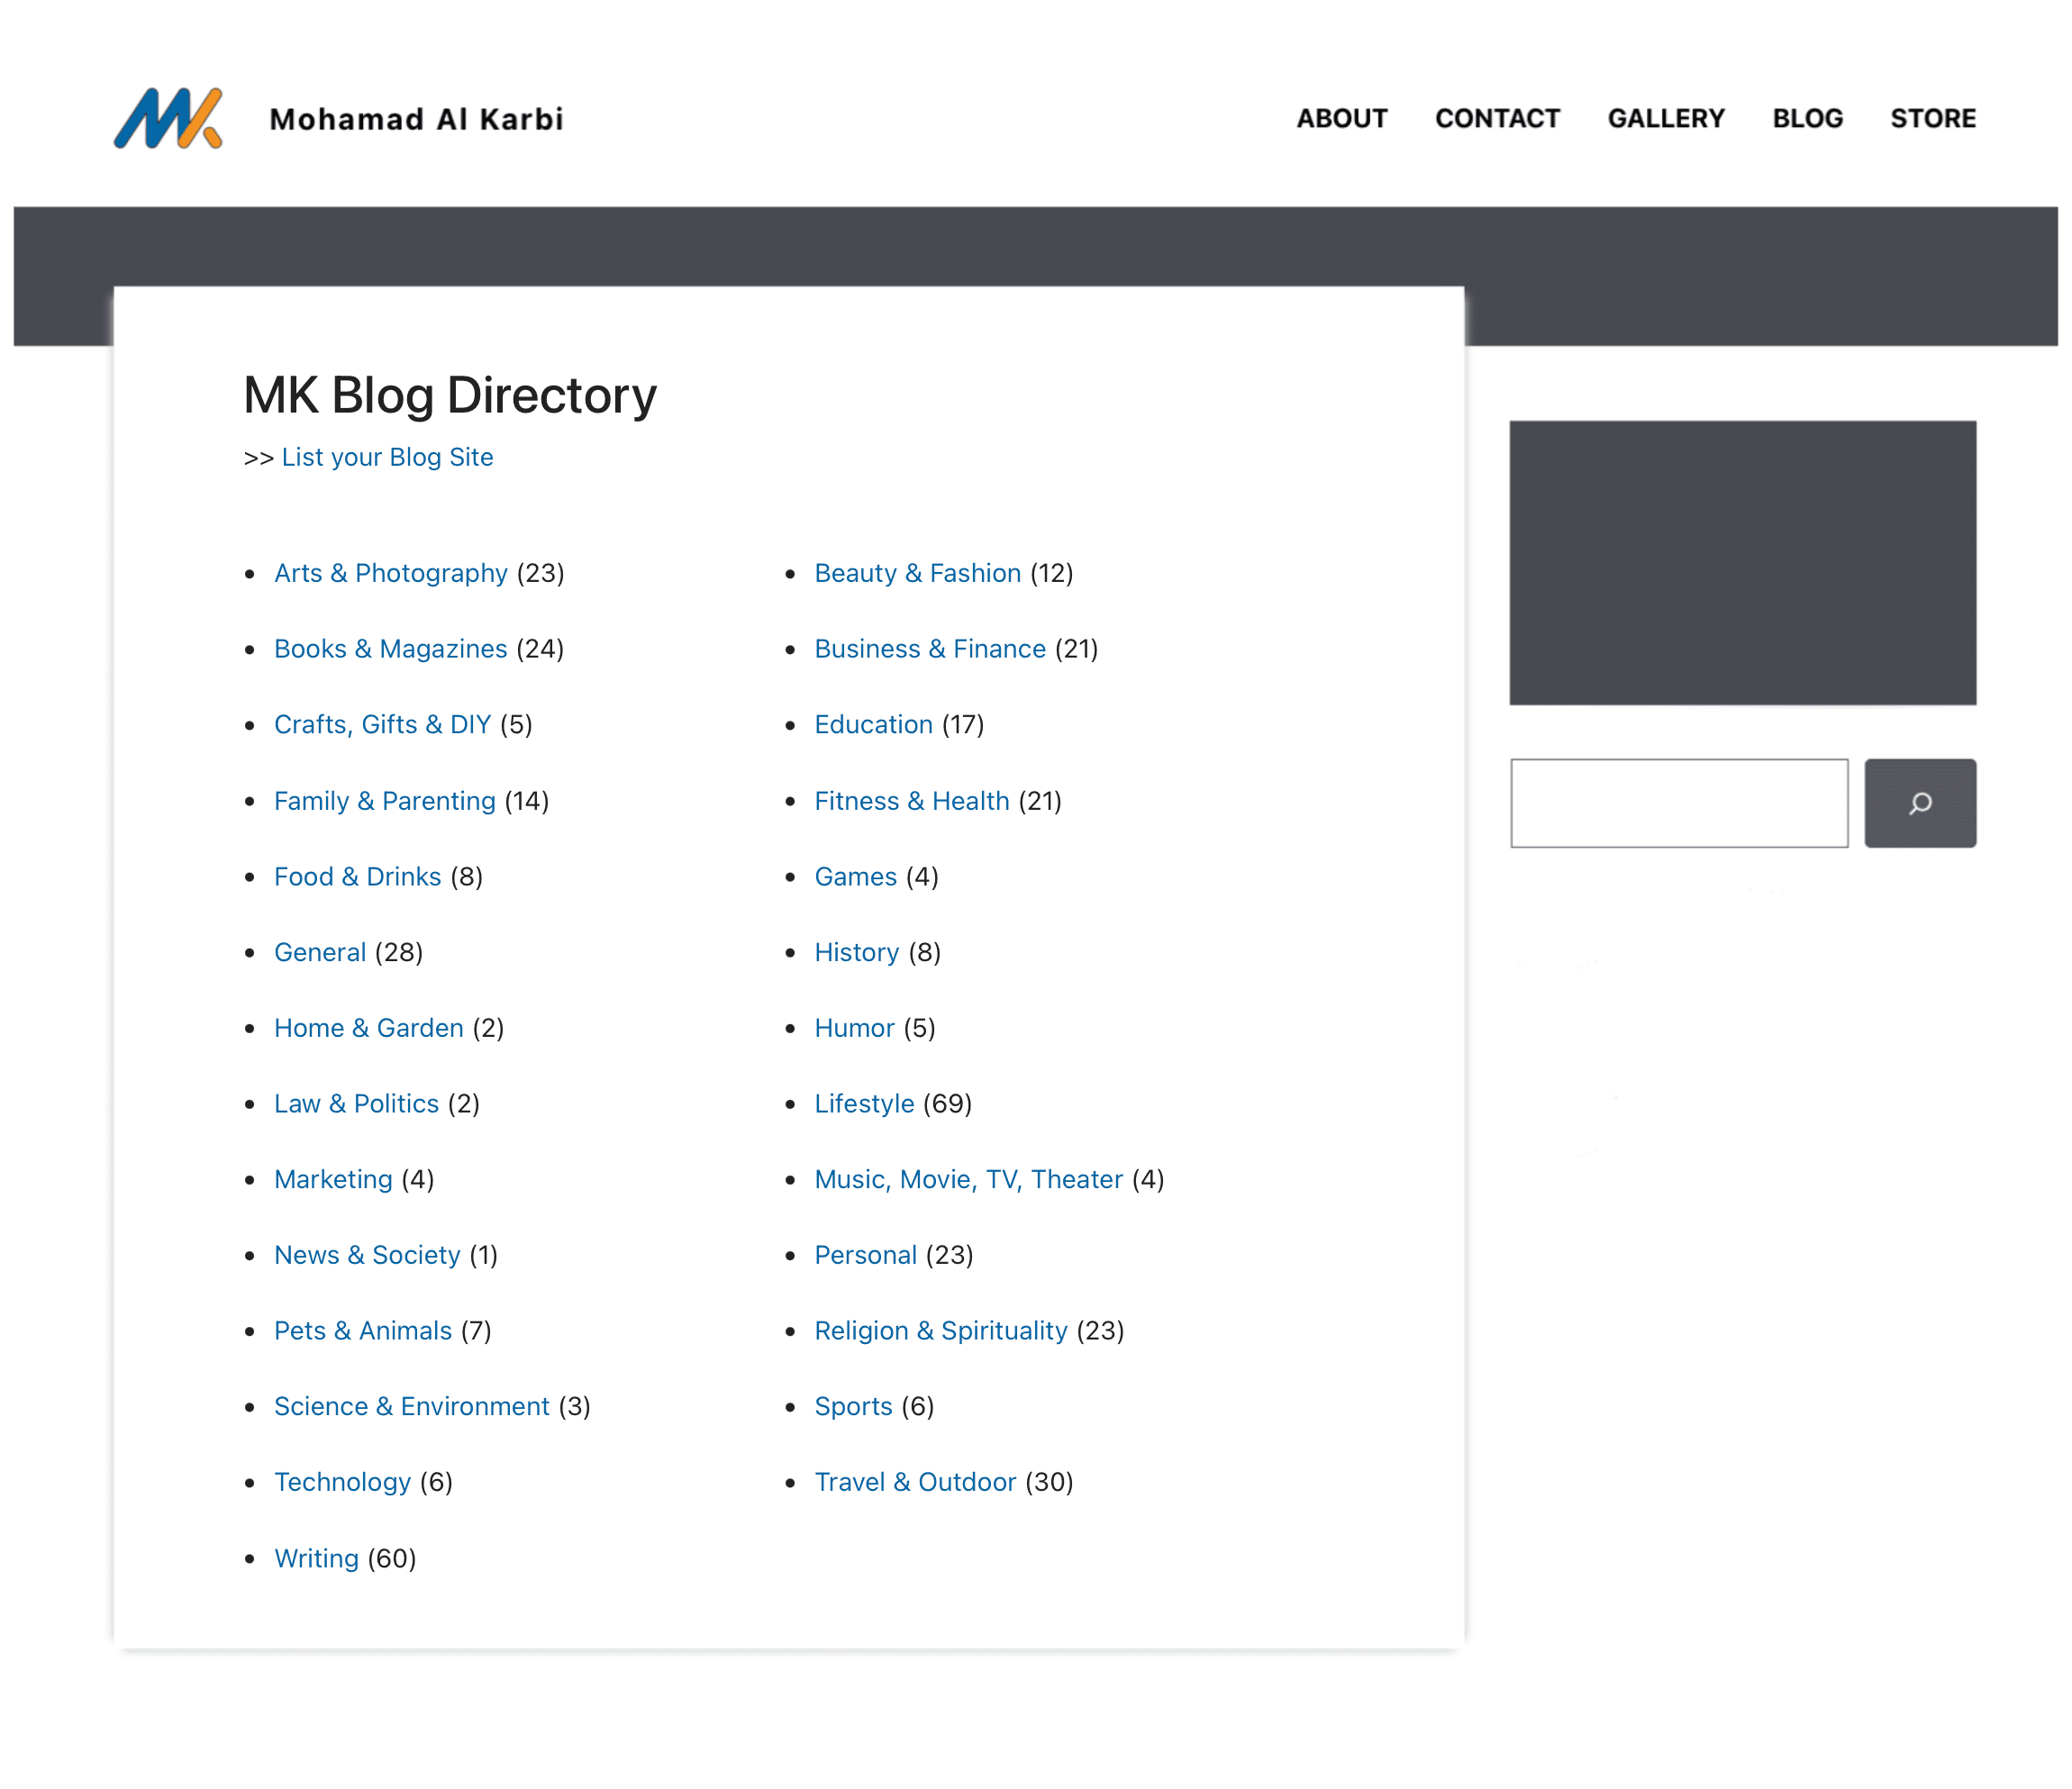Viewport: 2072px width, 1789px height.
Task: Click the MK logo icon
Action: (166, 118)
